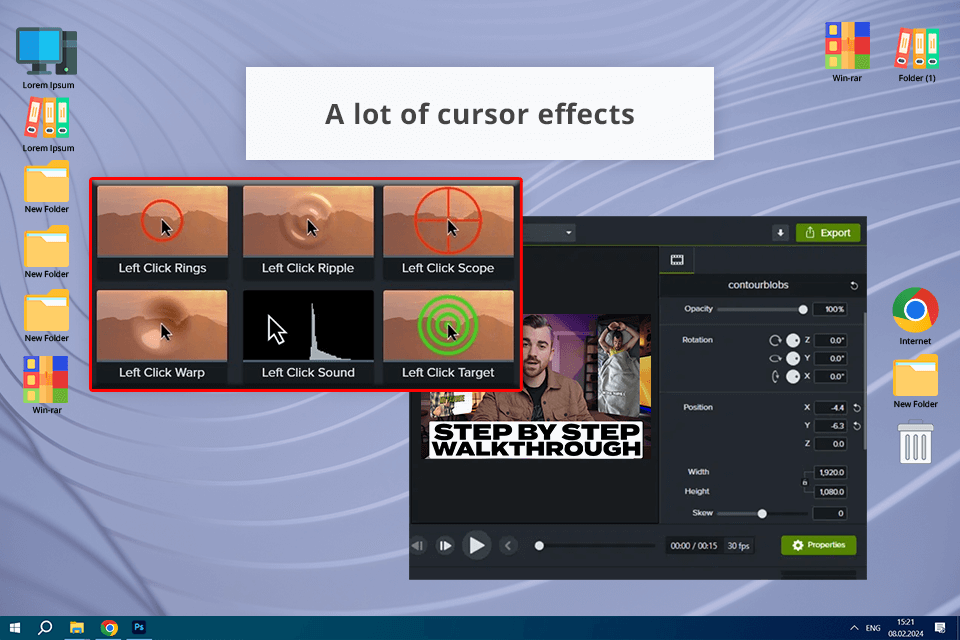Open the Lorem Ipsum computer desktop icon
This screenshot has height=640, width=960.
(x=48, y=58)
